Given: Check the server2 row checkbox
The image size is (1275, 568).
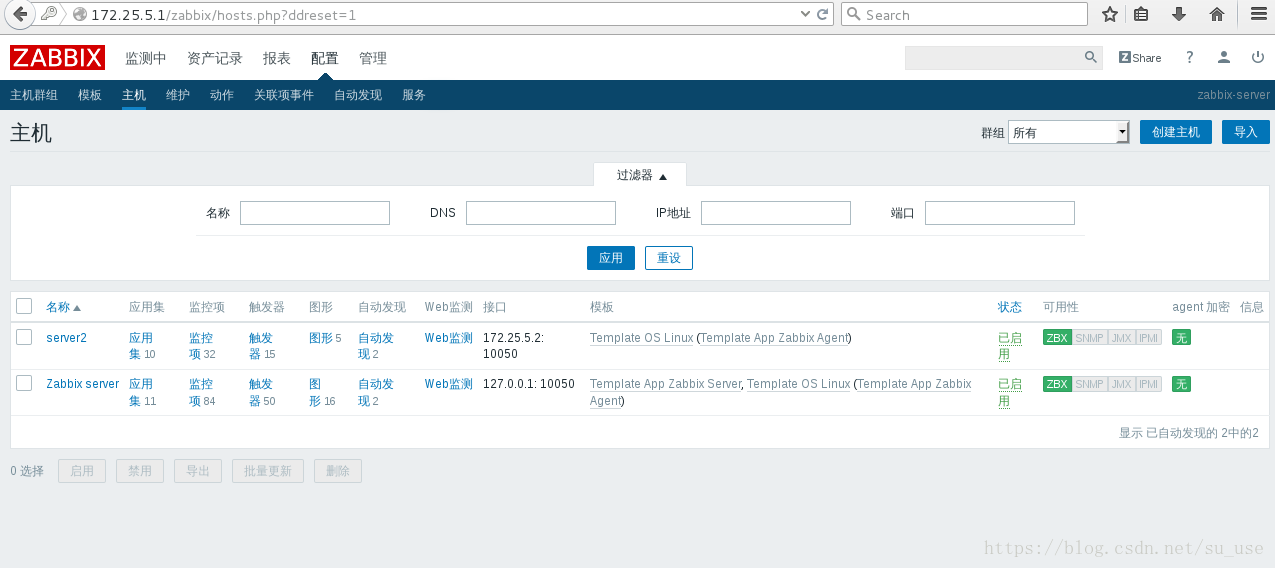Looking at the screenshot, I should 24,337.
